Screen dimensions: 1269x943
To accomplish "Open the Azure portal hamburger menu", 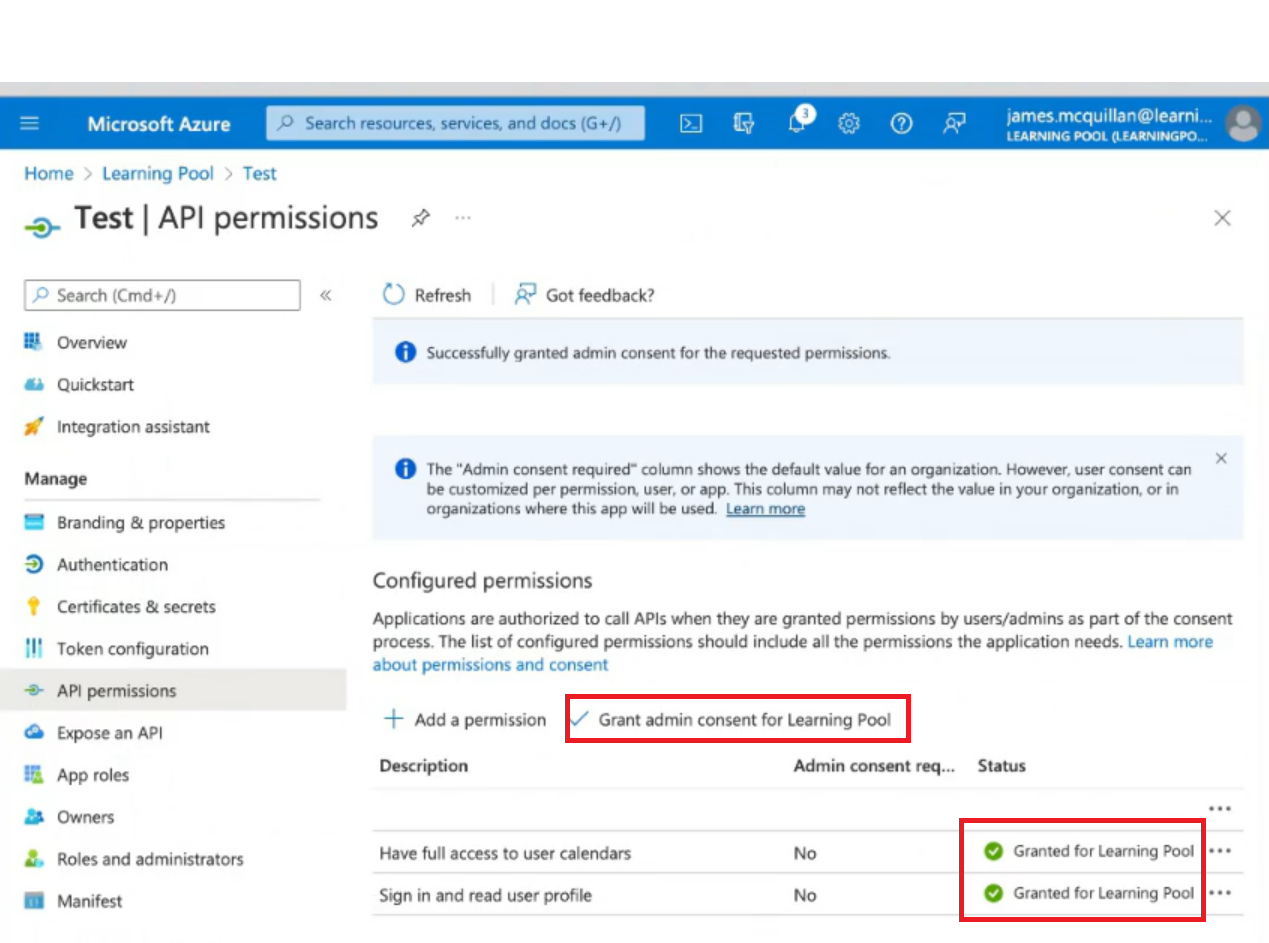I will coord(30,123).
